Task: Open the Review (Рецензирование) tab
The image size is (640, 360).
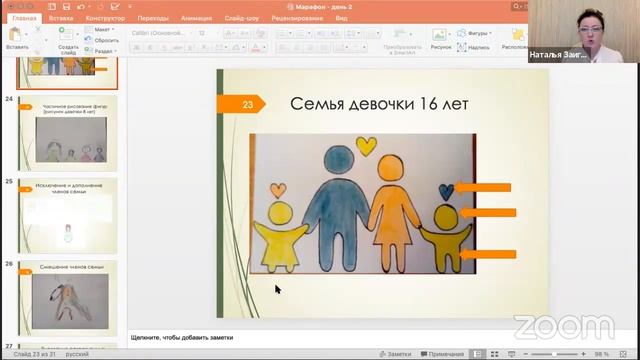Action: point(297,18)
